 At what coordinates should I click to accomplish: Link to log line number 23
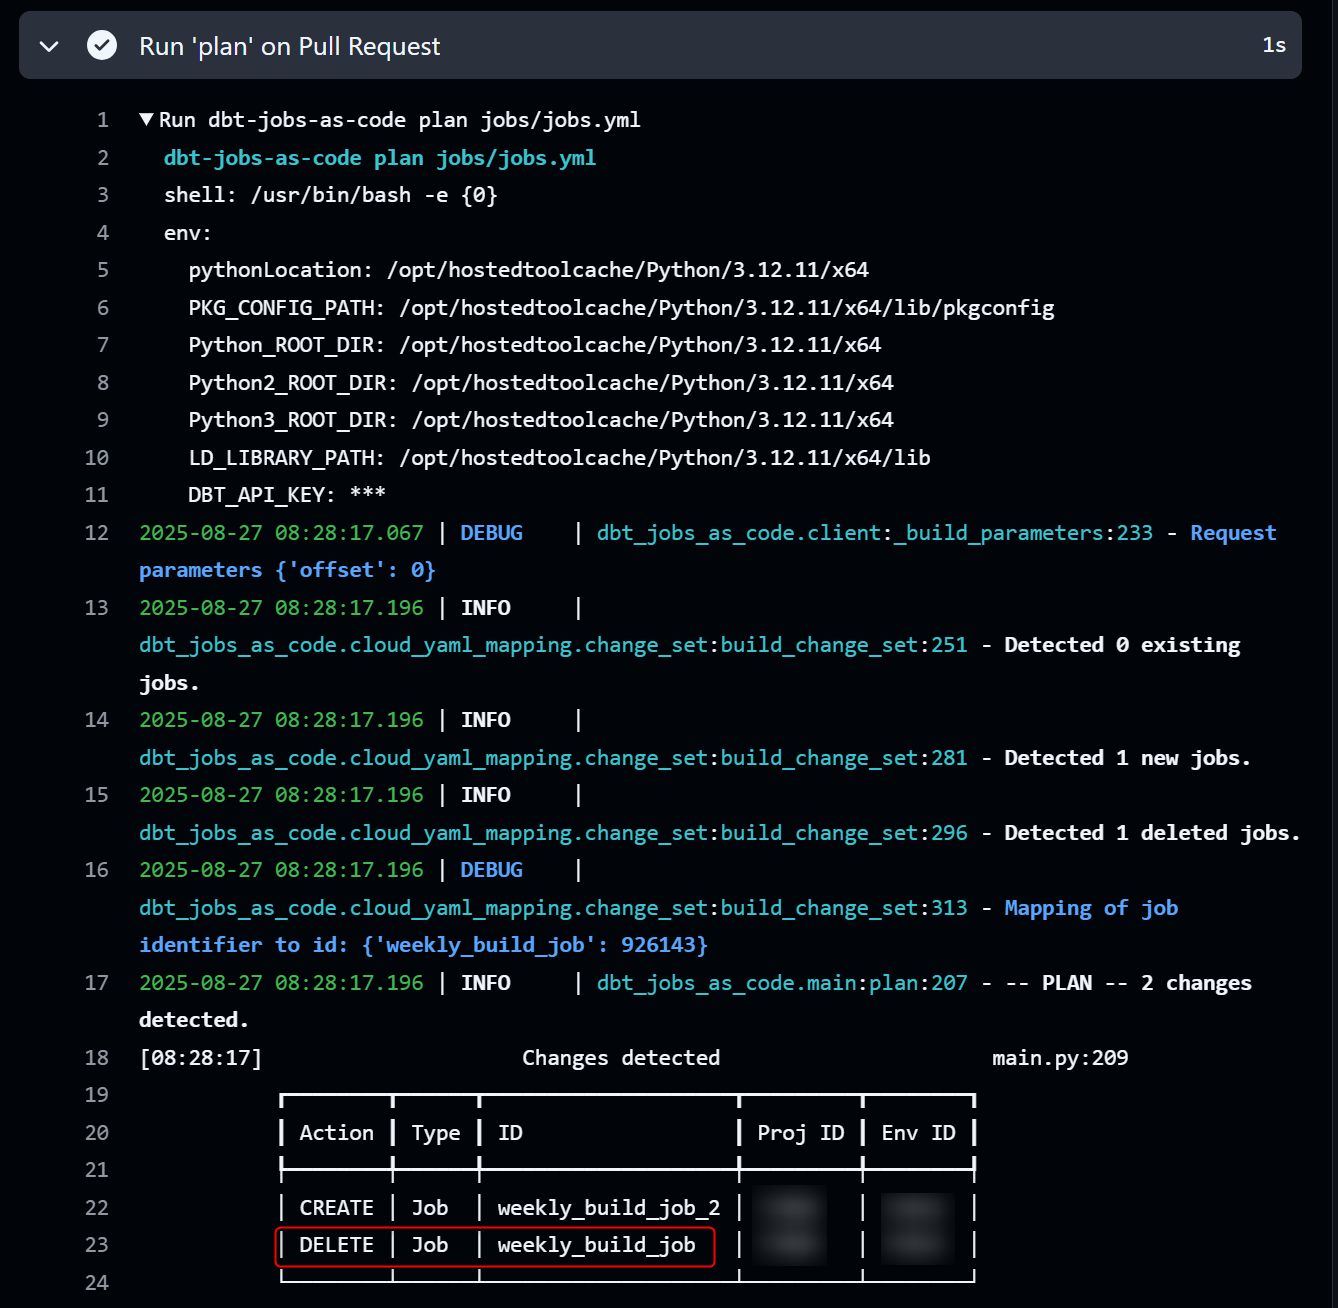click(97, 1245)
